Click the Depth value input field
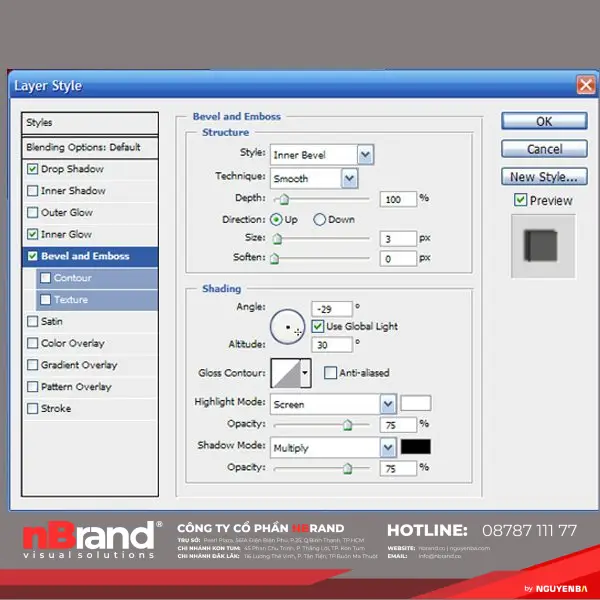600x600 pixels. [398, 199]
